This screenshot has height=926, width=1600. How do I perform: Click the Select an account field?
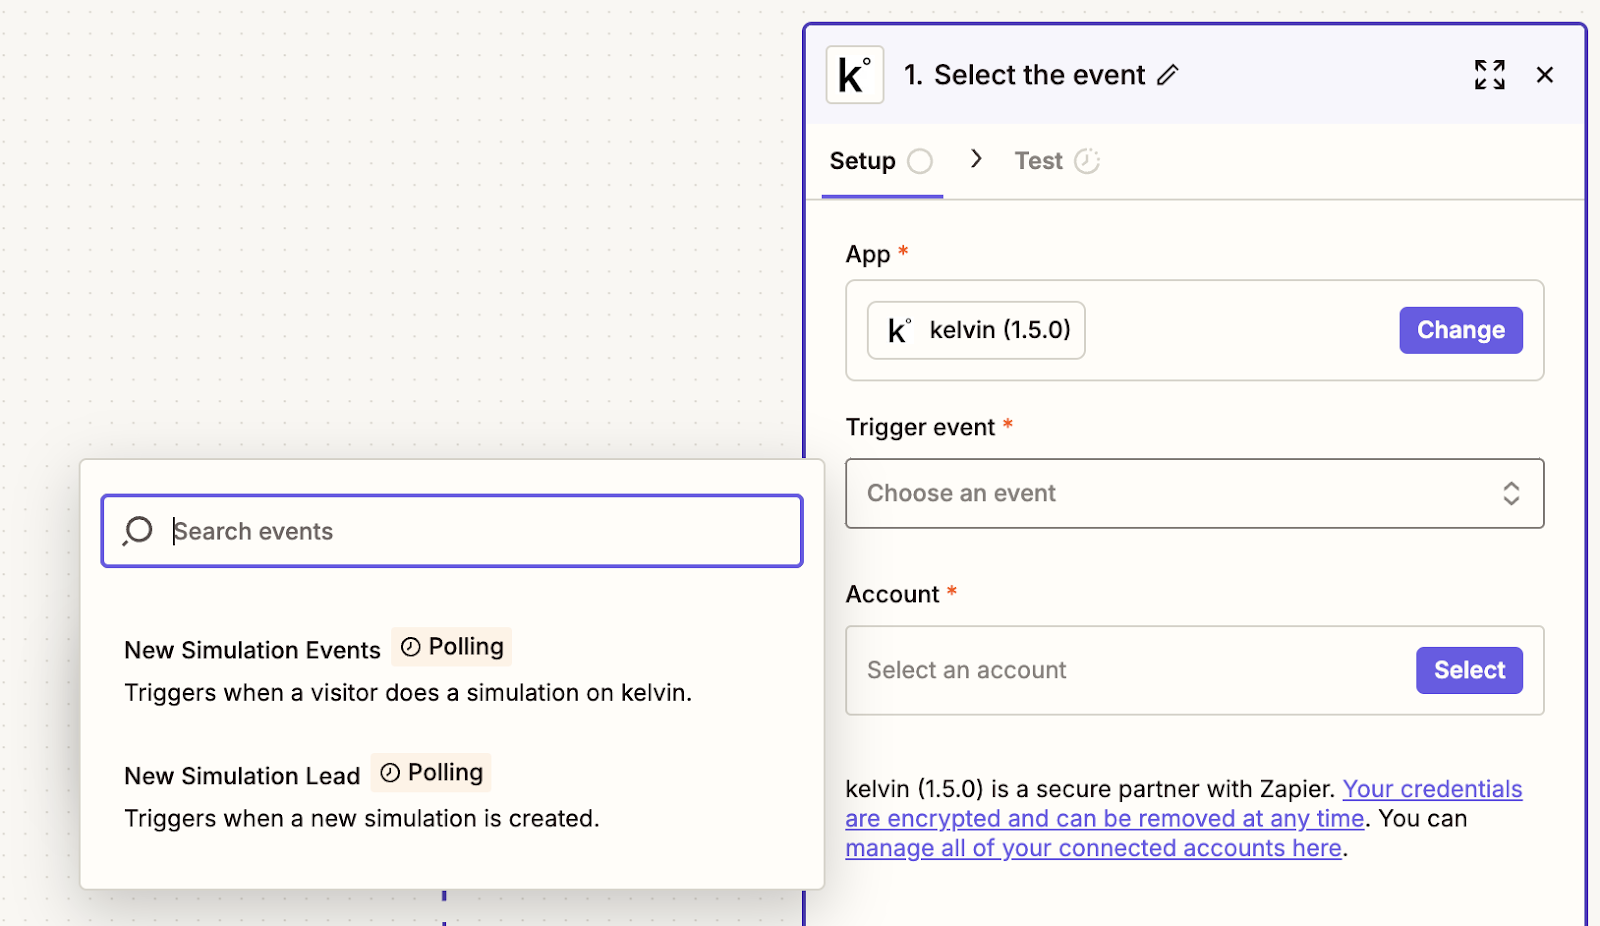pos(1194,670)
